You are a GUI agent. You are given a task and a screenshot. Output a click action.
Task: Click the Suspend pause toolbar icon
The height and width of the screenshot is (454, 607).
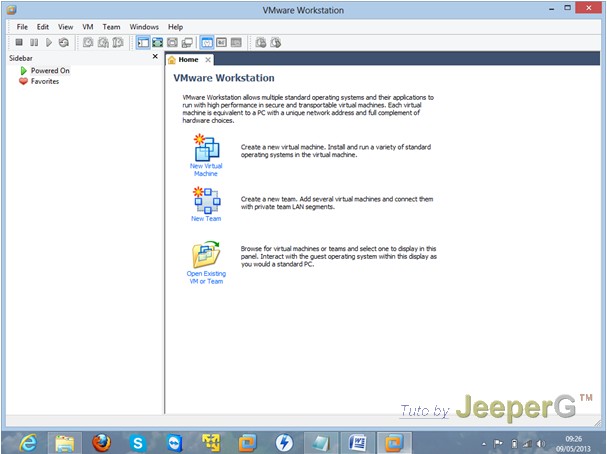click(34, 42)
